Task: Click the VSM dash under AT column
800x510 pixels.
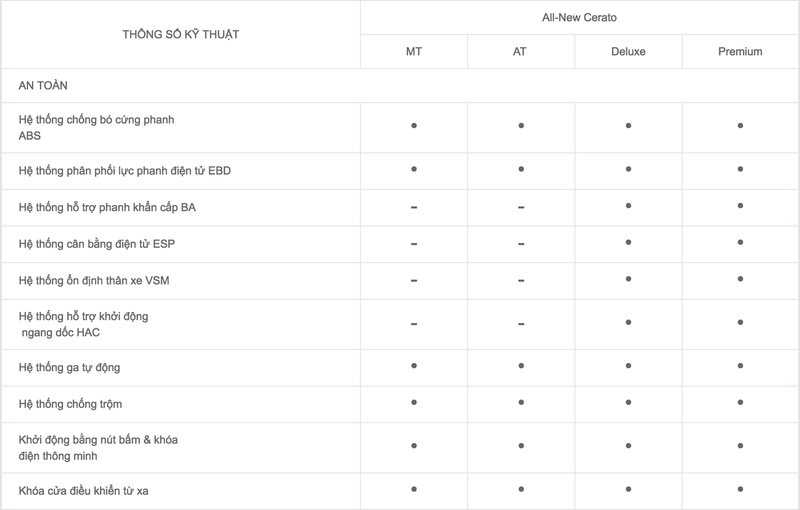Action: 521,280
